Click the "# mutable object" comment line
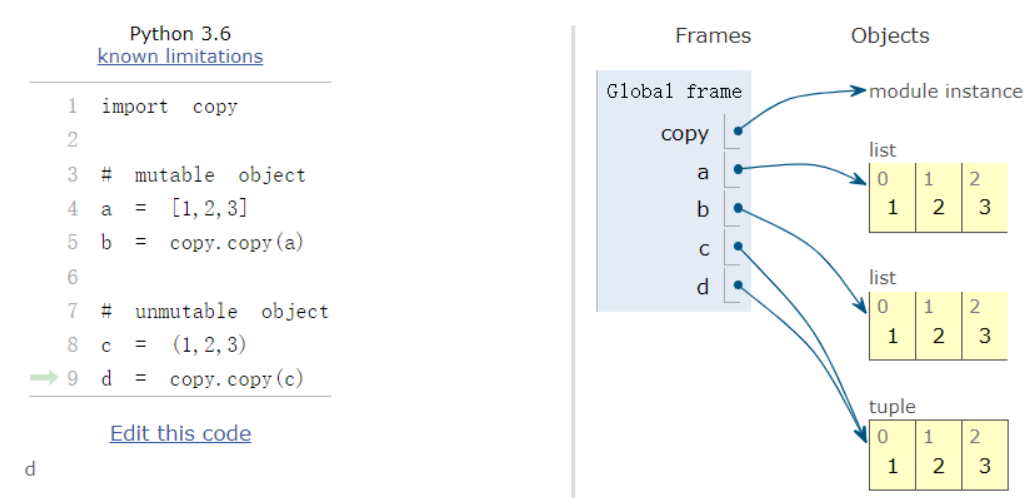The width and height of the screenshot is (1030, 498). point(203,175)
